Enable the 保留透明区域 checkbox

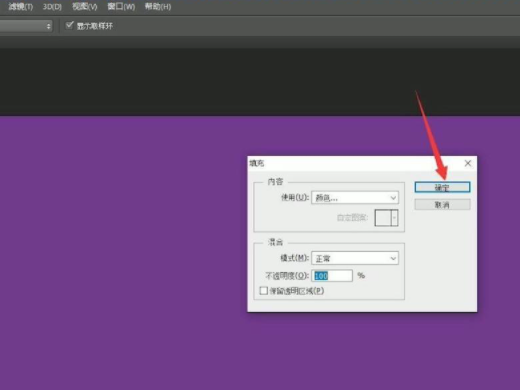pos(263,291)
